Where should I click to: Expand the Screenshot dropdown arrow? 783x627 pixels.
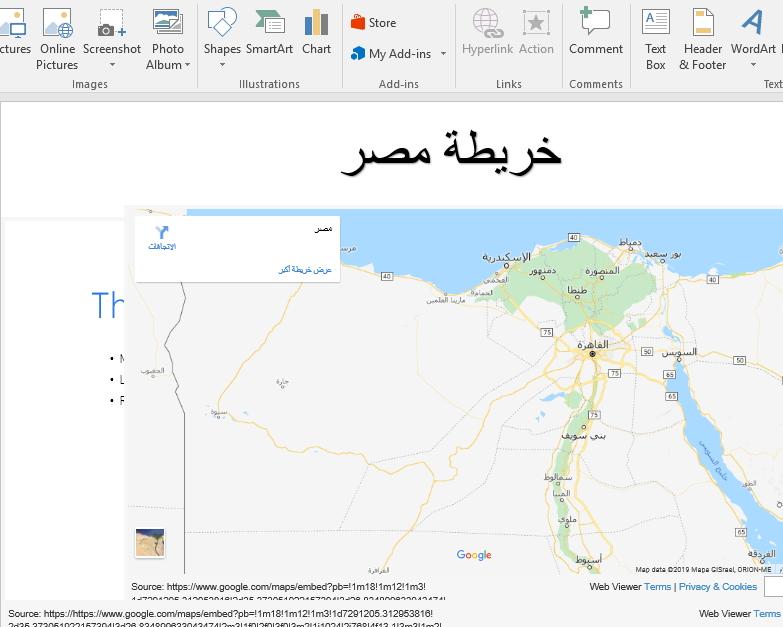[112, 65]
